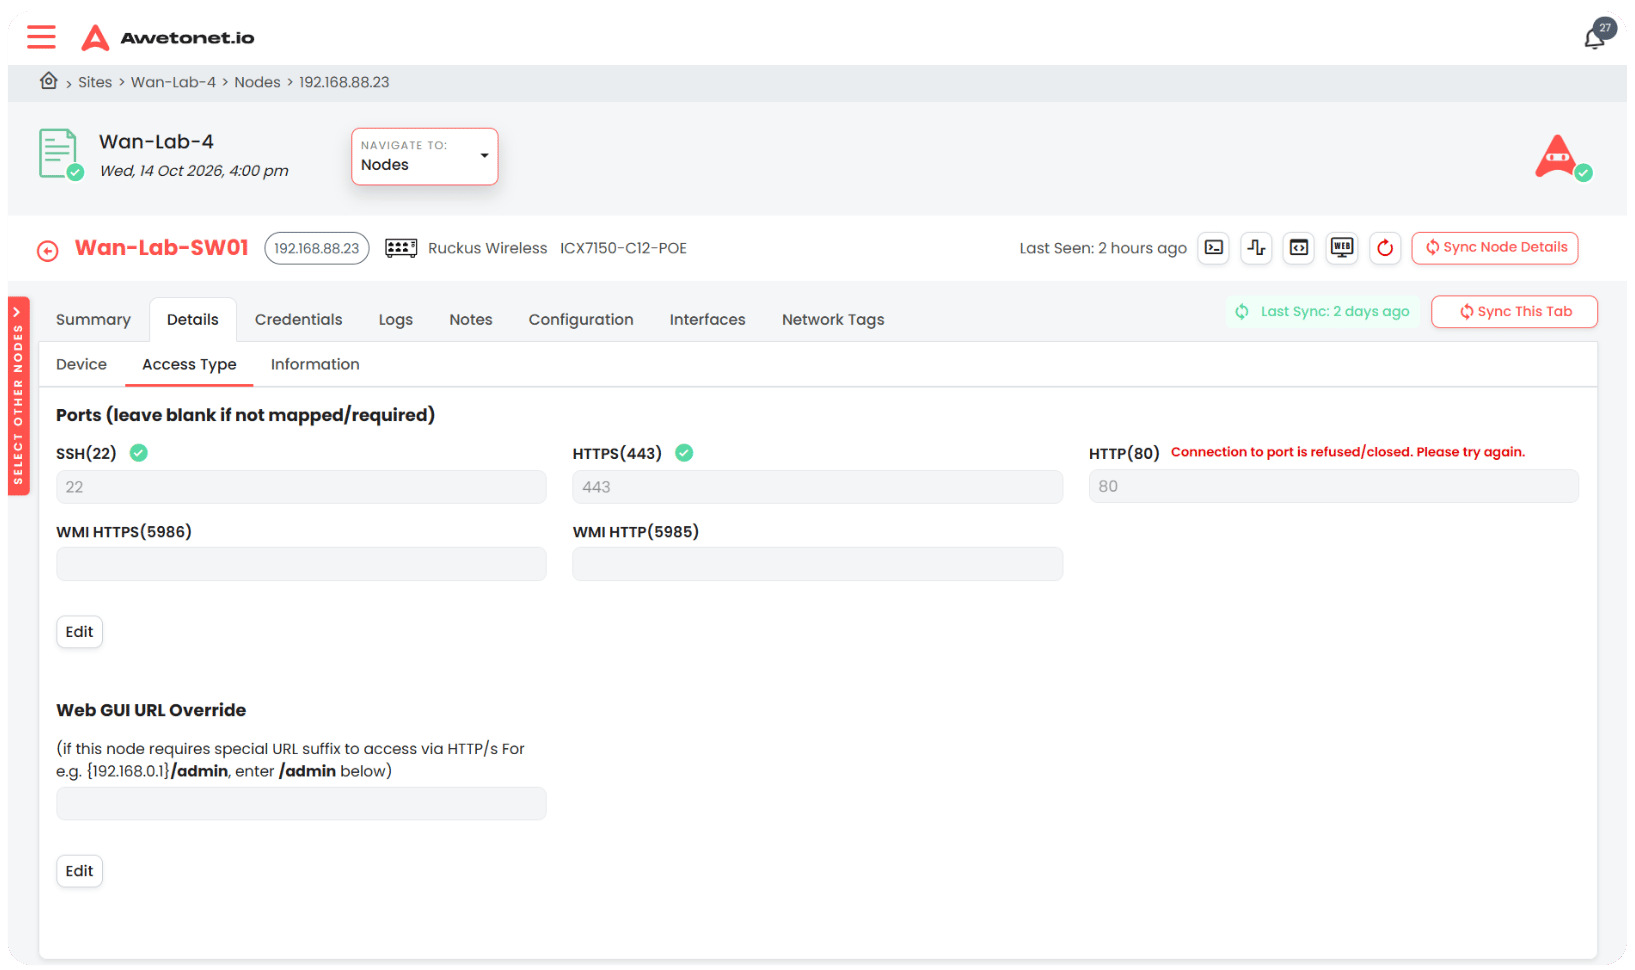Screen dimensions: 1635x970
Task: Click the 192.168.88.23 IP address pill
Action: click(x=317, y=248)
